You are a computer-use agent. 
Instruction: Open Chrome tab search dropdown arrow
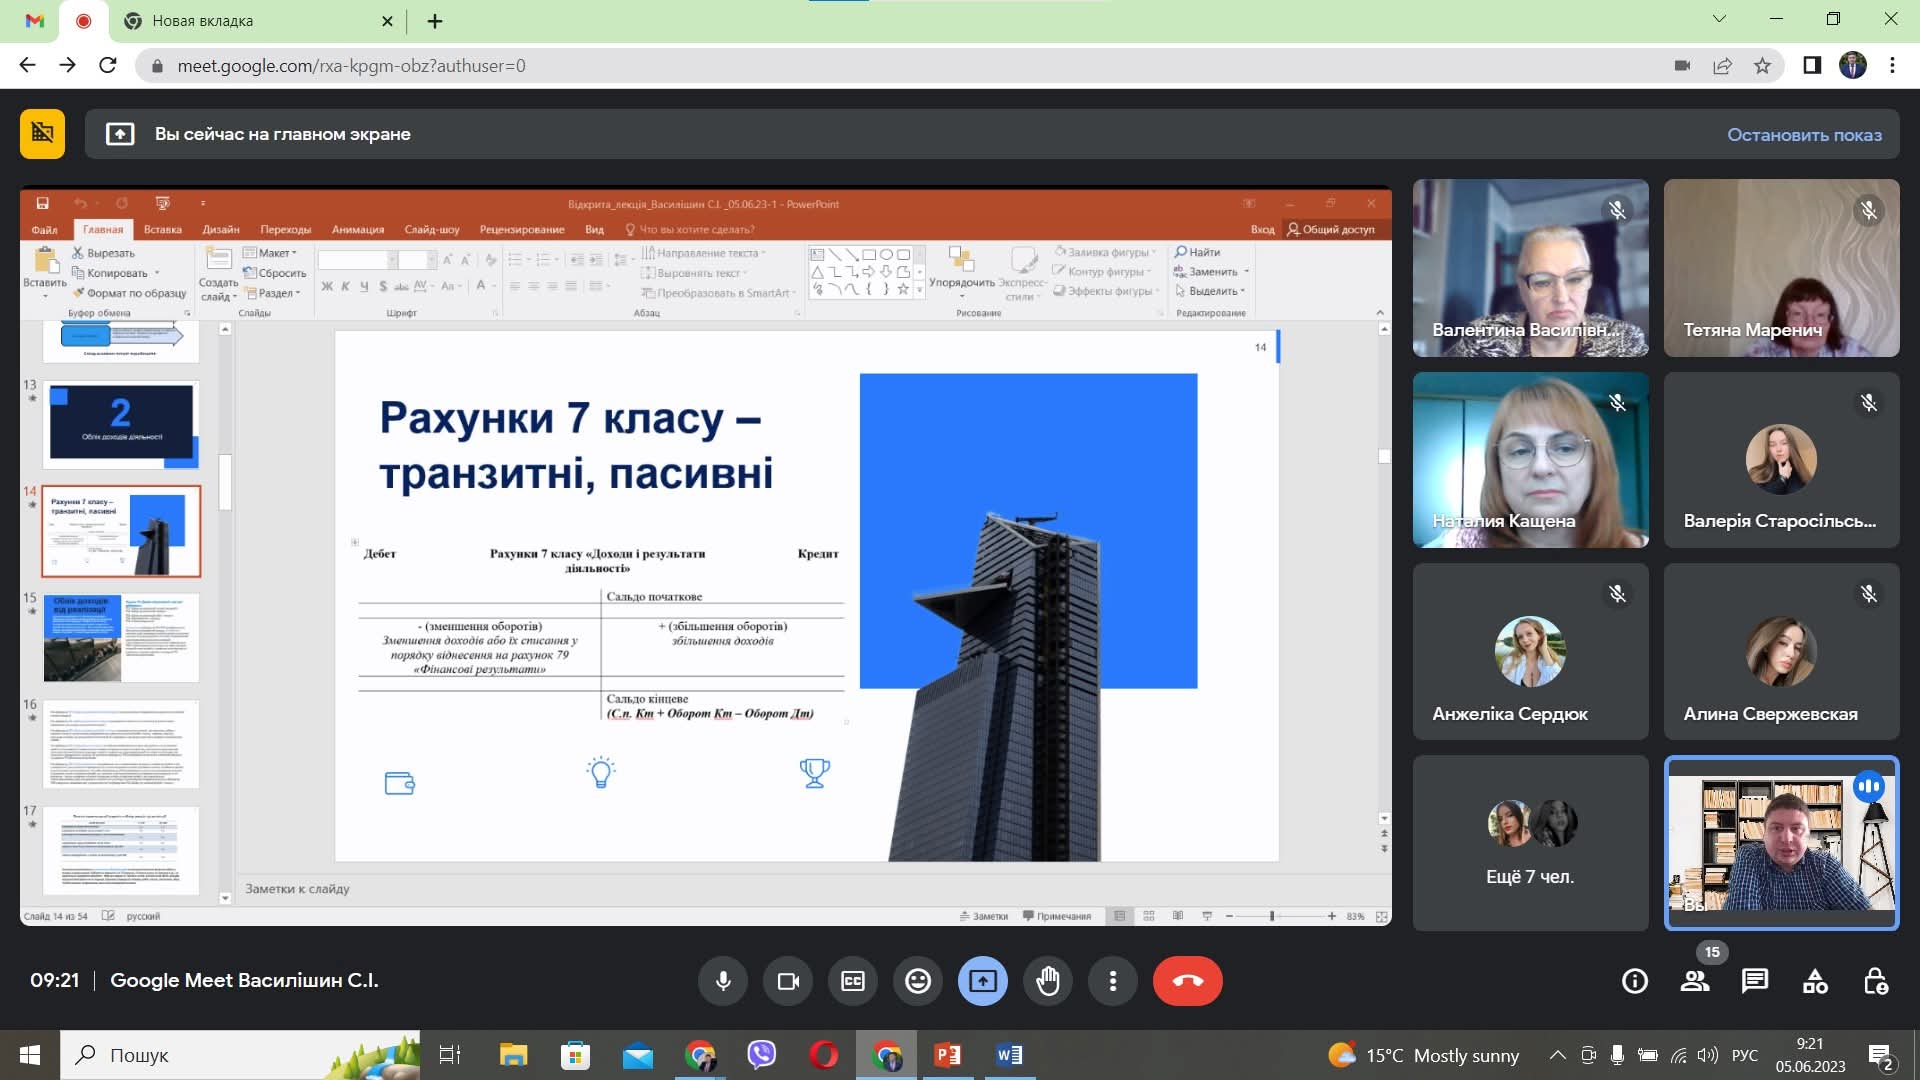coord(1719,19)
